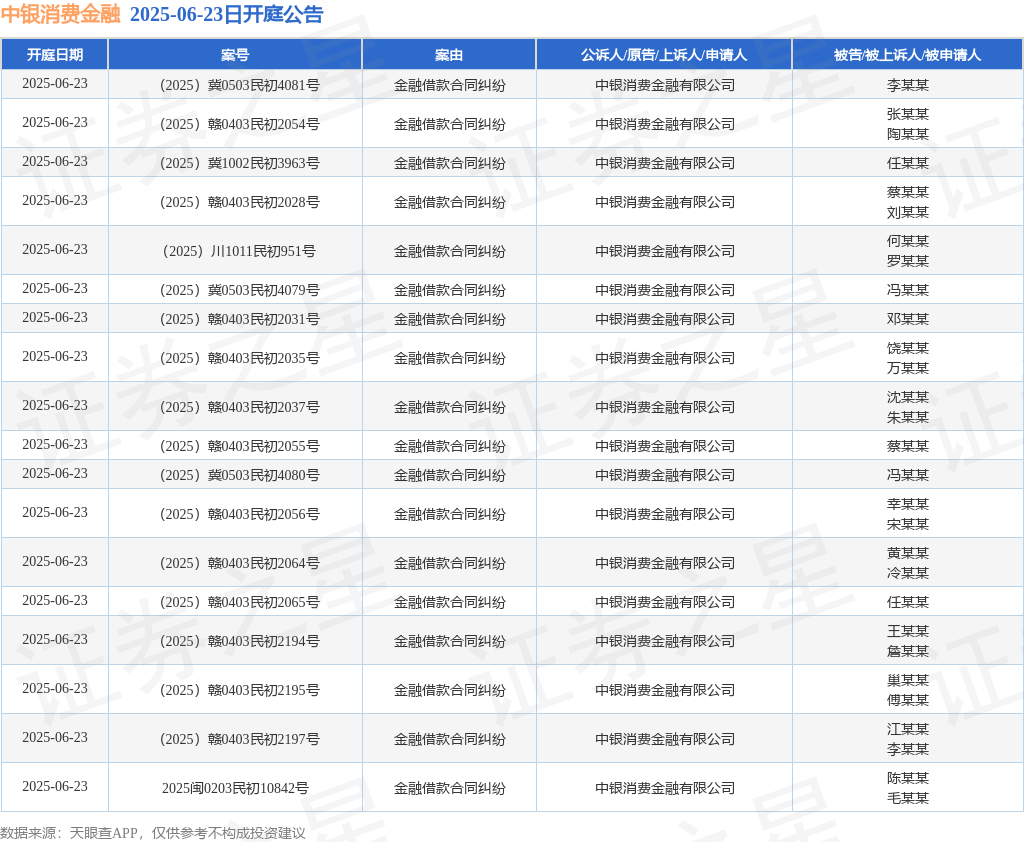Click defendant name 张某某

pyautogui.click(x=908, y=114)
